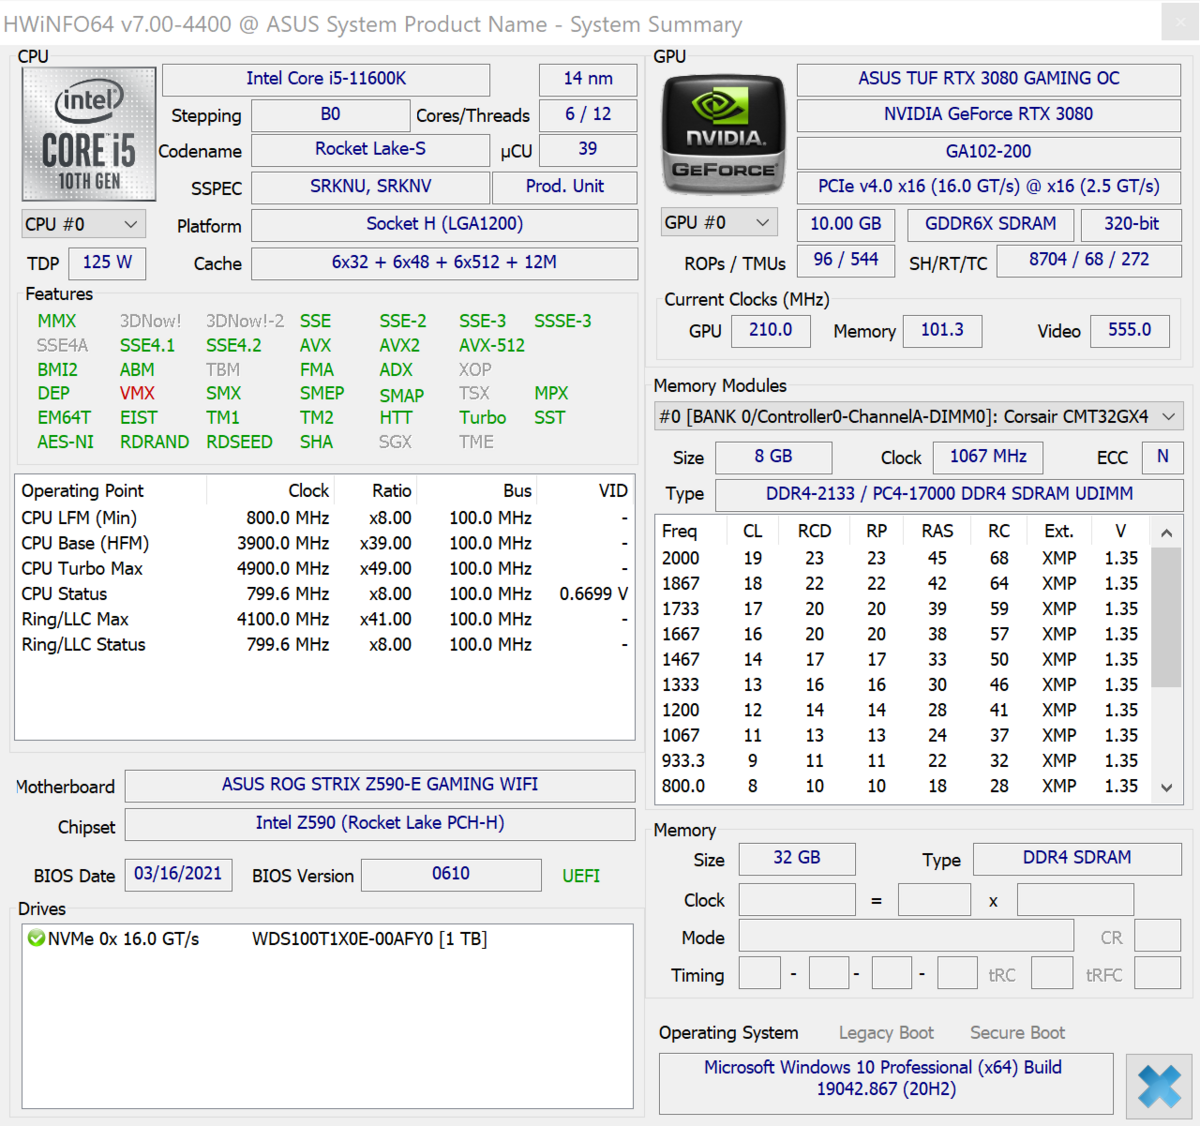
Task: Click the blue X close icon at bottom right
Action: coord(1159,1085)
